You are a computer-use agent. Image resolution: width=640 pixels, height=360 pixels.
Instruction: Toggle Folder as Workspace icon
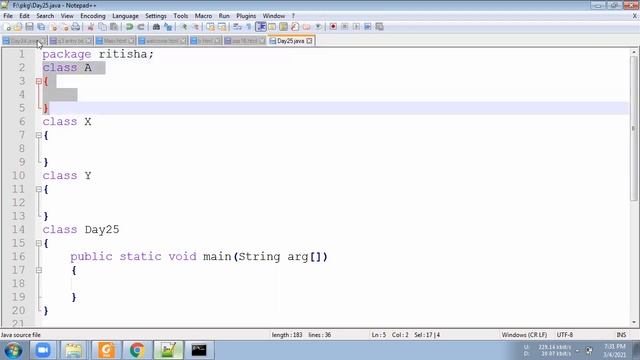tap(306, 27)
